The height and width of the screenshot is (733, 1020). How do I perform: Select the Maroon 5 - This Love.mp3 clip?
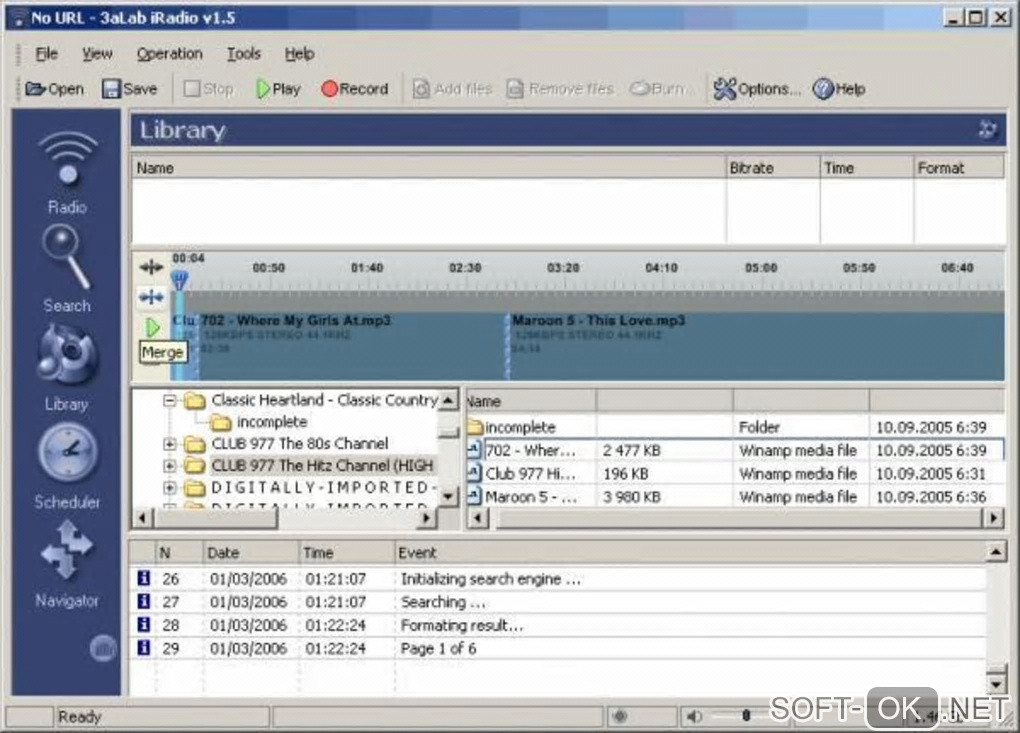[x=755, y=345]
